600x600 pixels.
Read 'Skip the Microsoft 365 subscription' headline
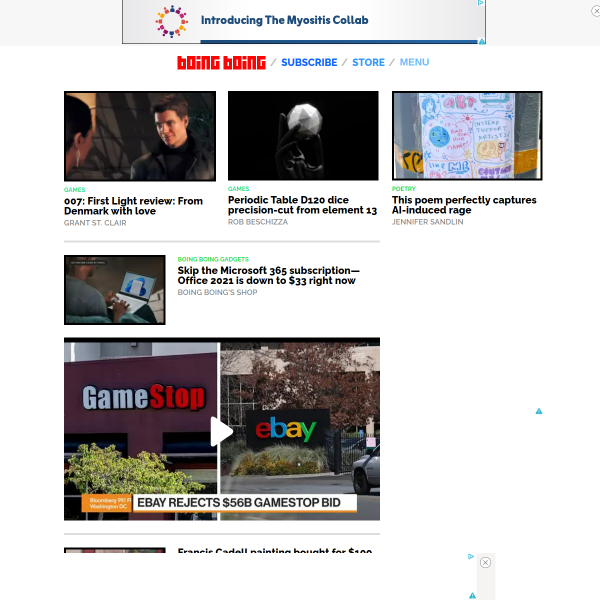pyautogui.click(x=269, y=276)
